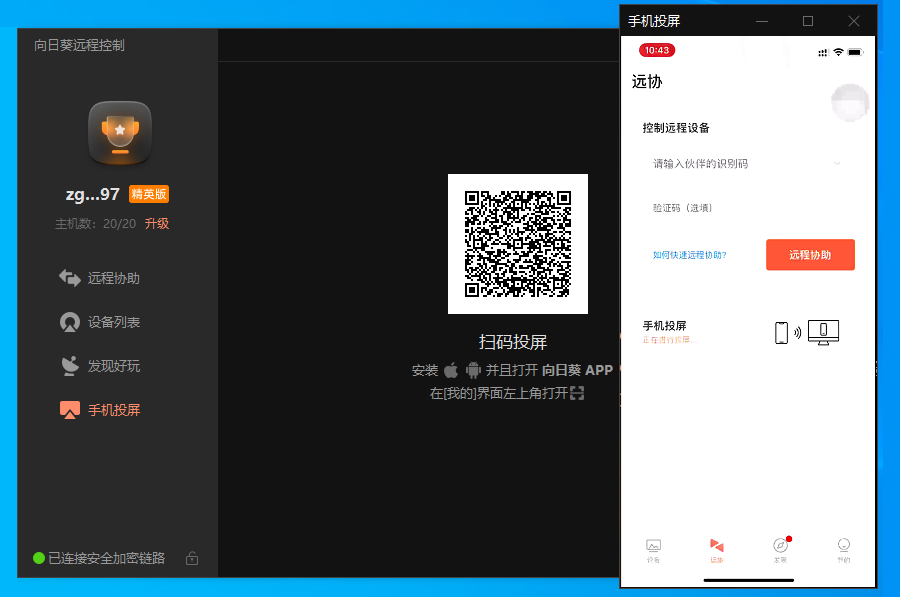Click the scan icon after 左上角打开
The width and height of the screenshot is (900, 597).
click(577, 393)
